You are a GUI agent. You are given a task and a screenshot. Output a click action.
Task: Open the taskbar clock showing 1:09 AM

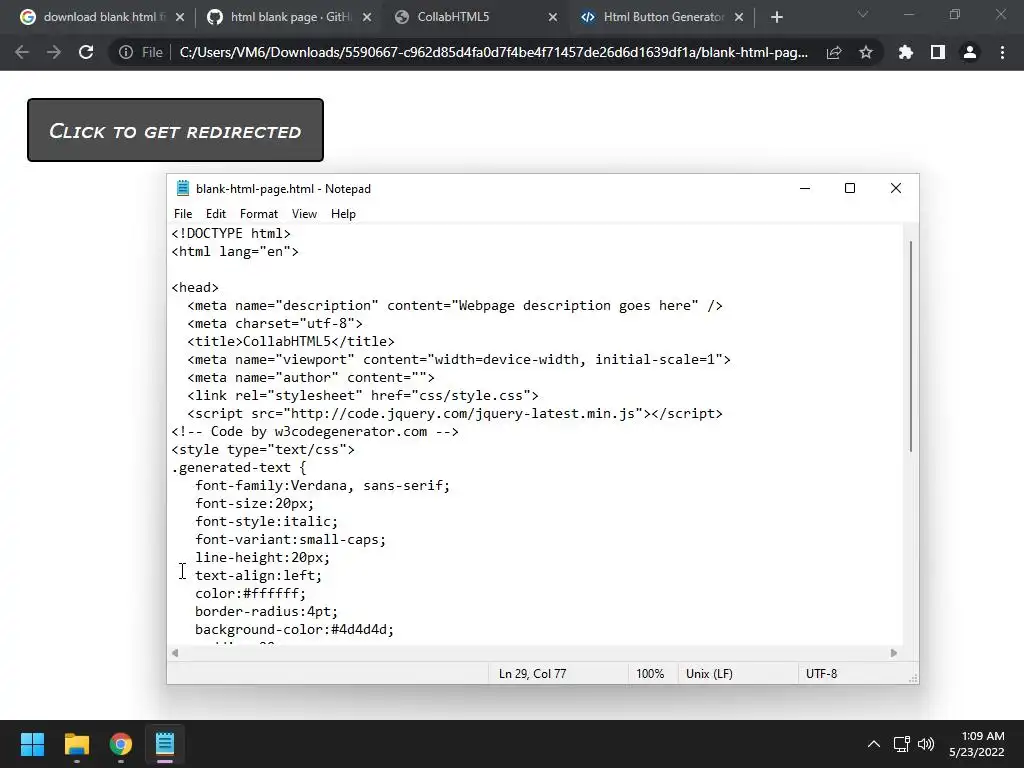tap(976, 744)
